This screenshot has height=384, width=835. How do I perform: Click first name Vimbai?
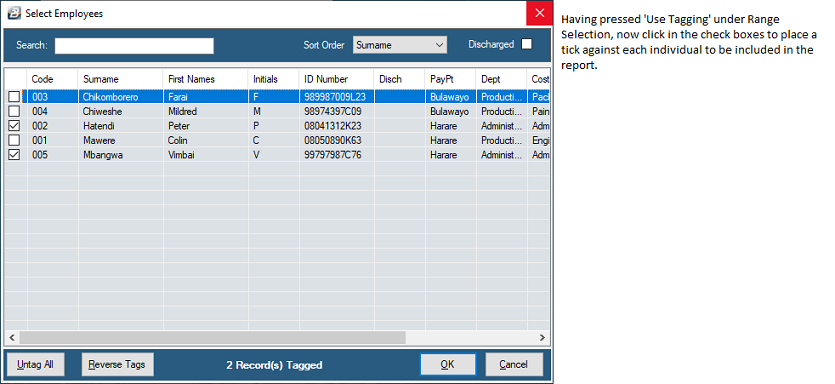[180, 154]
